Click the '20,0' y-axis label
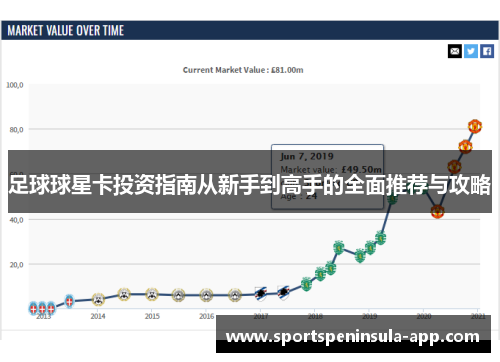The width and height of the screenshot is (500, 362). 16,265
